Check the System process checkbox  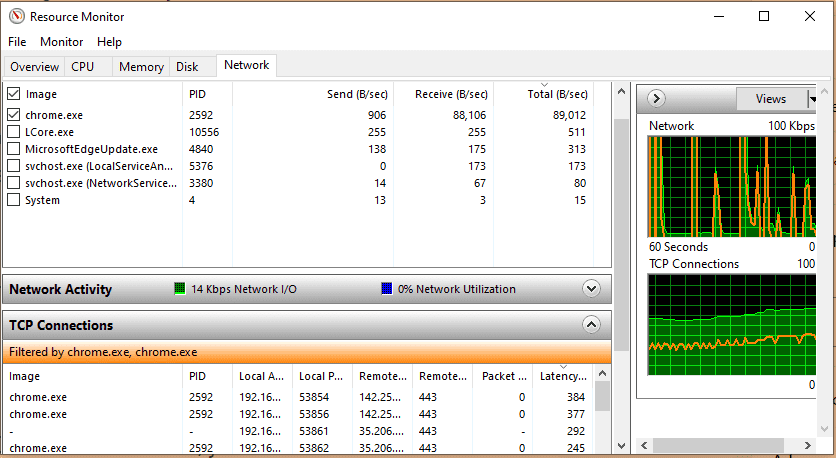[x=13, y=200]
